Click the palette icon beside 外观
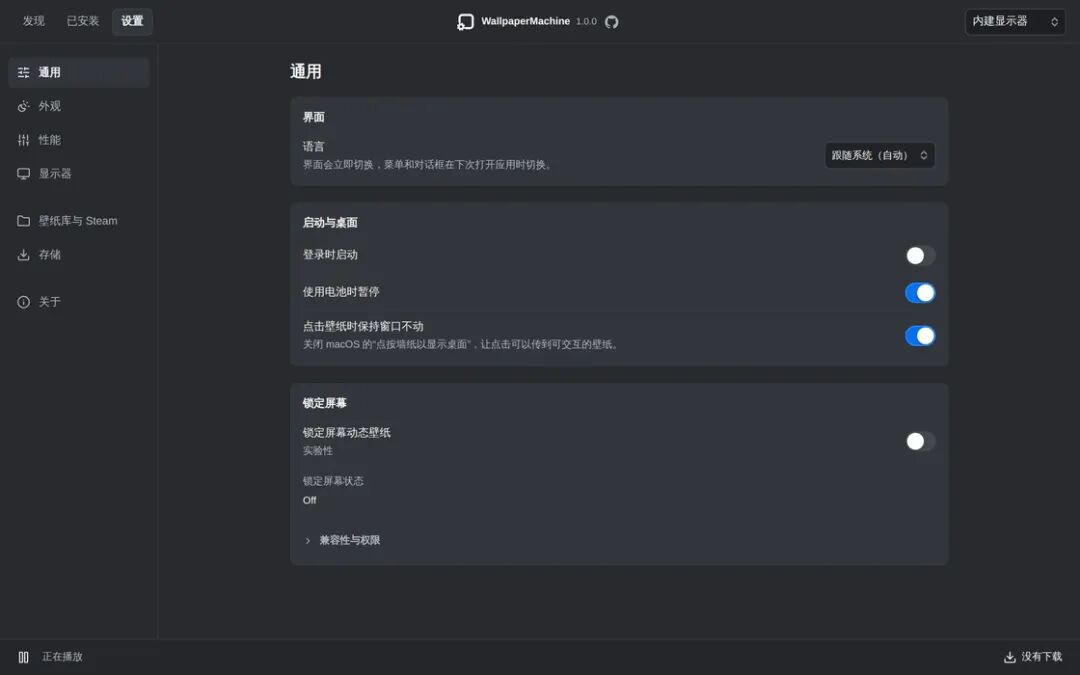Screen dimensions: 1080x675 click(23, 106)
